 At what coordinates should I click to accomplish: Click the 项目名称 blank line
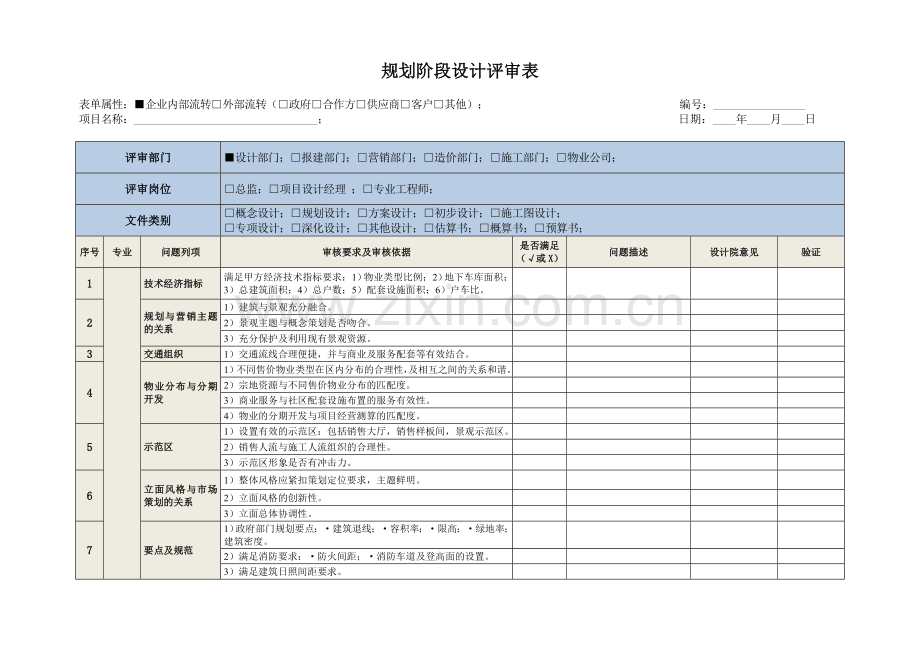(x=226, y=120)
